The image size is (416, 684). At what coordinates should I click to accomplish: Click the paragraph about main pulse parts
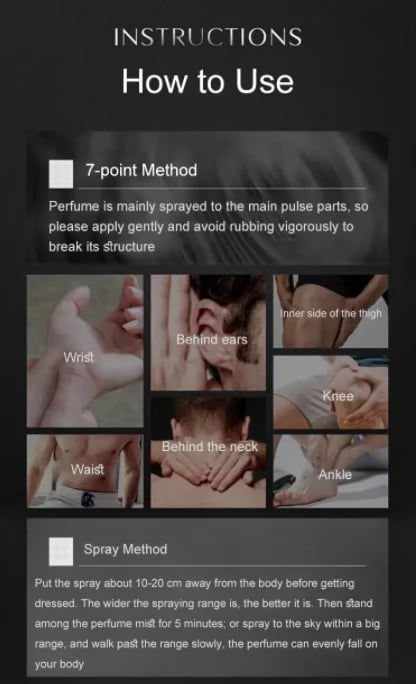click(x=208, y=226)
